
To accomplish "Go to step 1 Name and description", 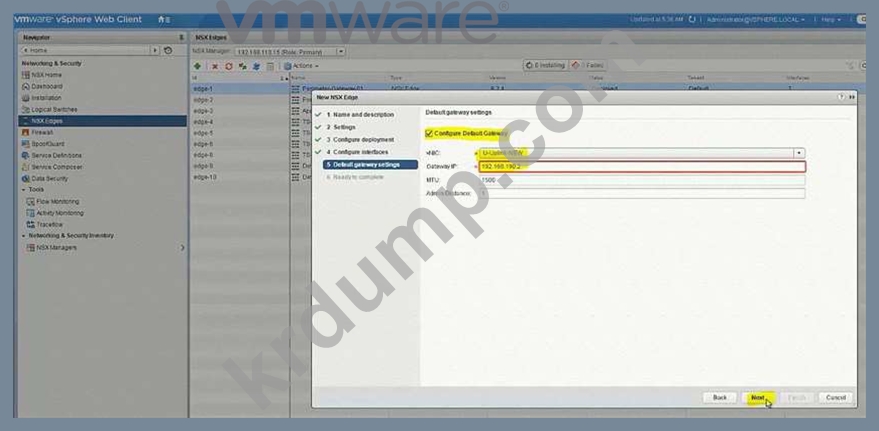I will [360, 114].
